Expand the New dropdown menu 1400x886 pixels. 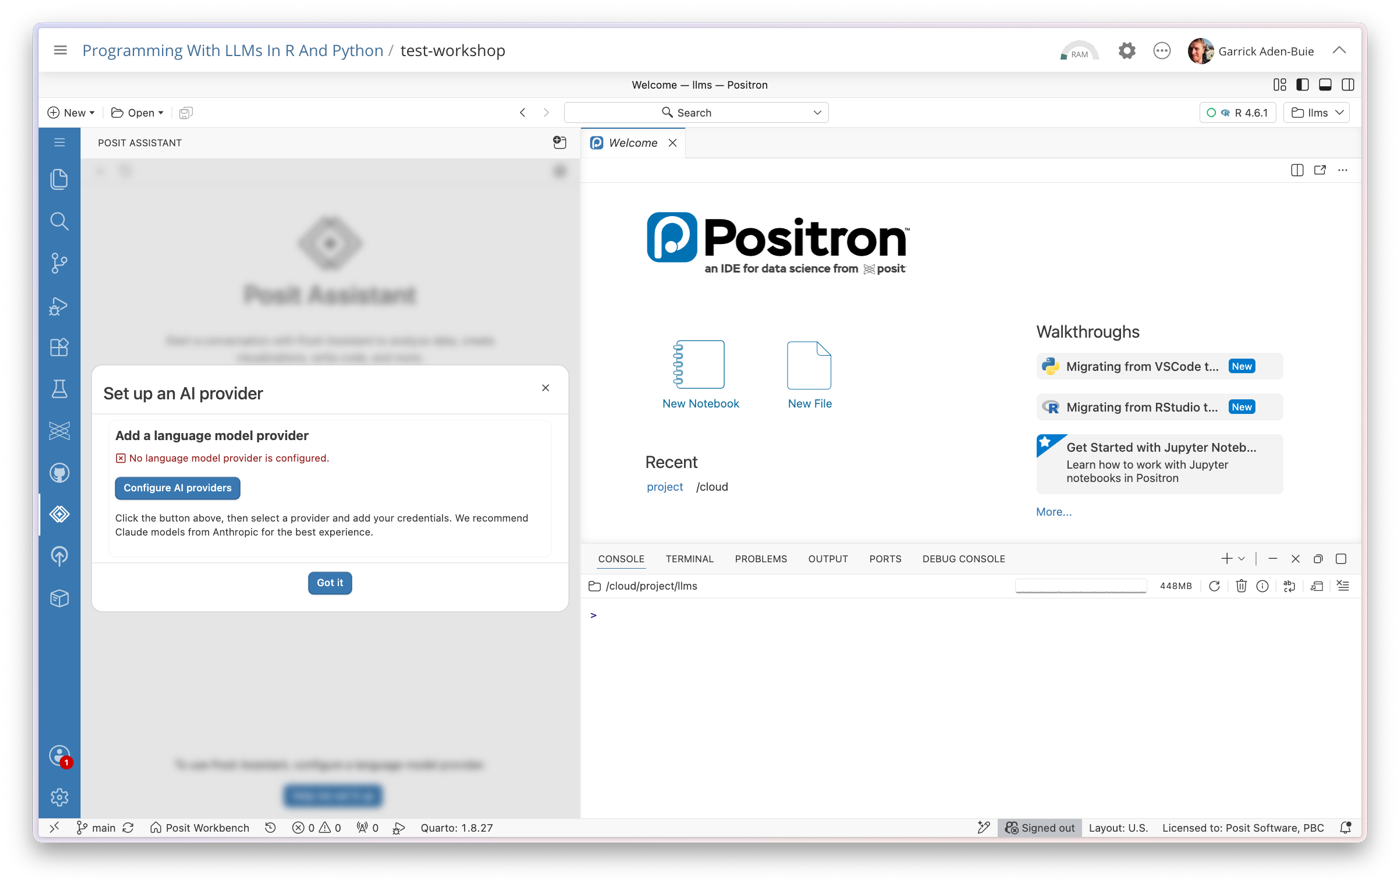[71, 113]
